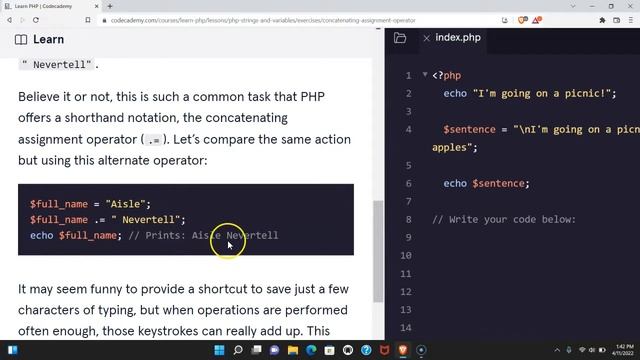Open the browser hamburger menu

[631, 20]
